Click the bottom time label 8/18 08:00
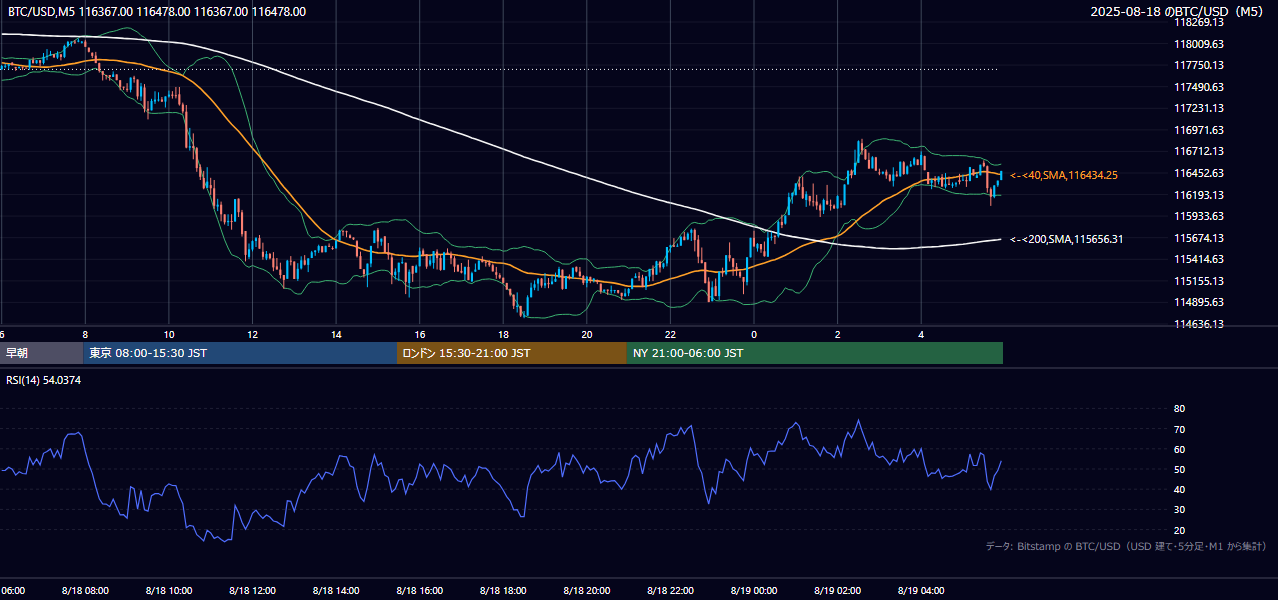This screenshot has height=600, width=1278. (84, 590)
